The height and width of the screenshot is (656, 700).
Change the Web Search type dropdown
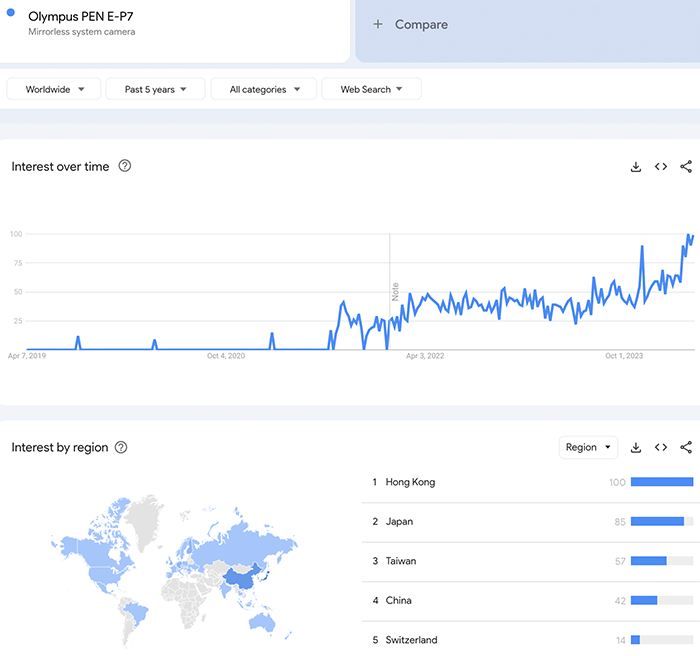pos(371,89)
